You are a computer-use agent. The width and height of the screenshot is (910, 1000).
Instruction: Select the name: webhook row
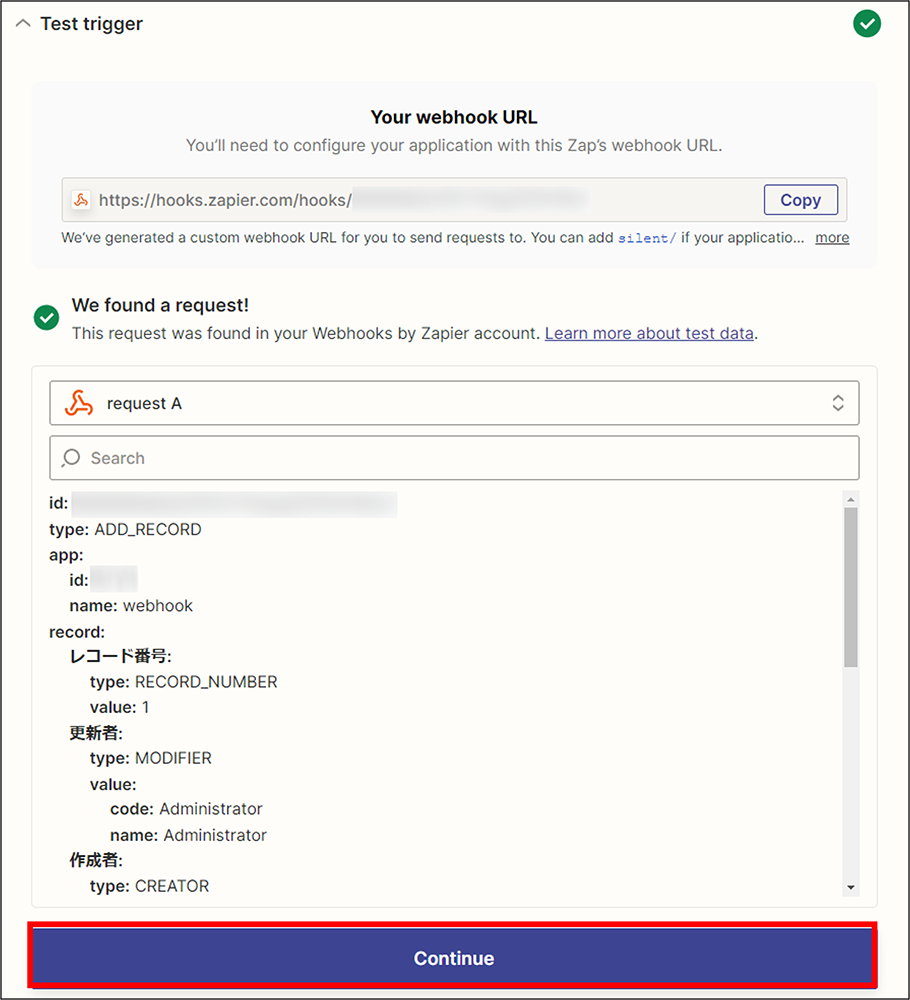click(x=131, y=606)
